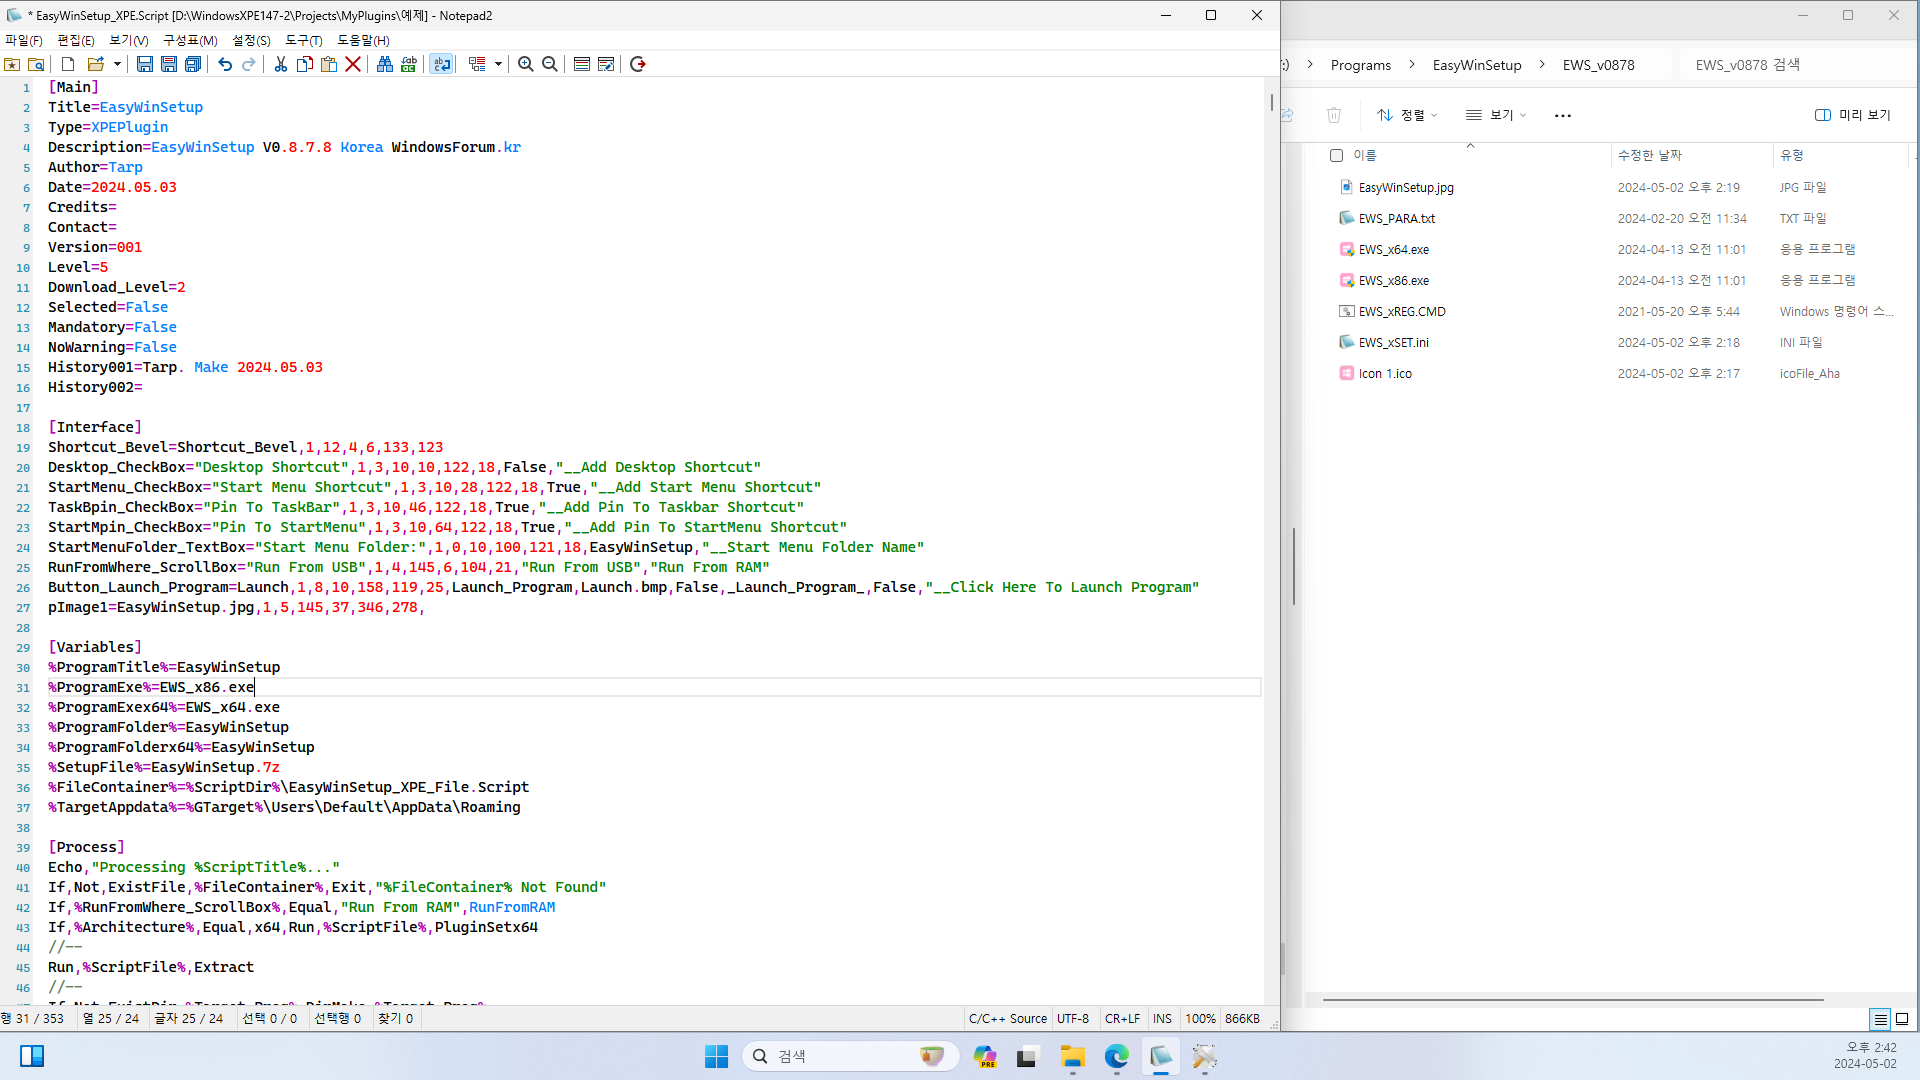Click the view scheme icon
1920x1080 pixels.
click(581, 64)
